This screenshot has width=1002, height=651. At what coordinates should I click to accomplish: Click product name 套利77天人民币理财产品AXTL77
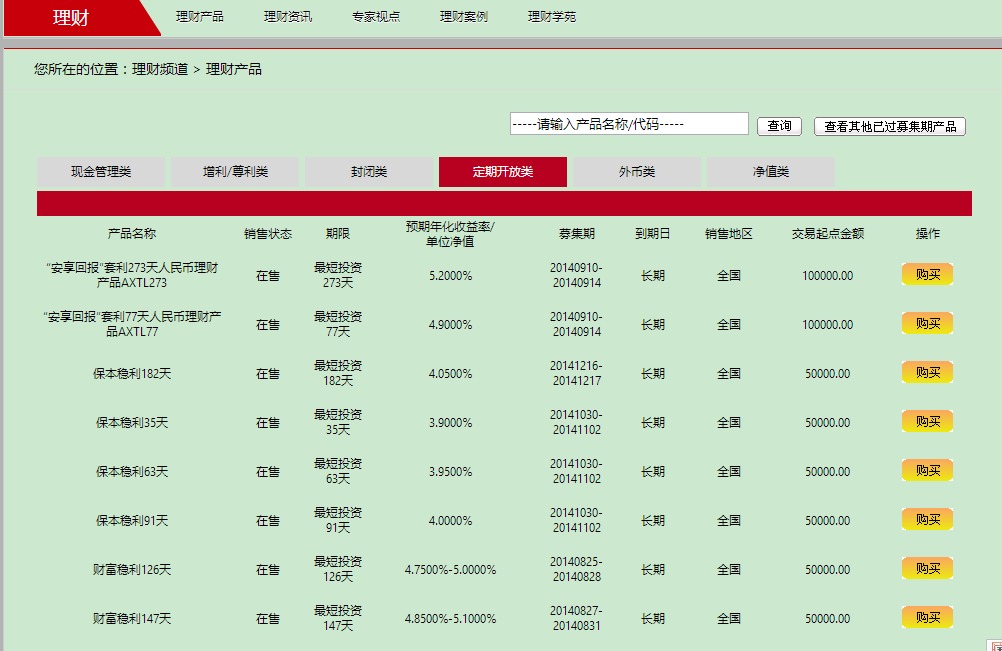[132, 324]
